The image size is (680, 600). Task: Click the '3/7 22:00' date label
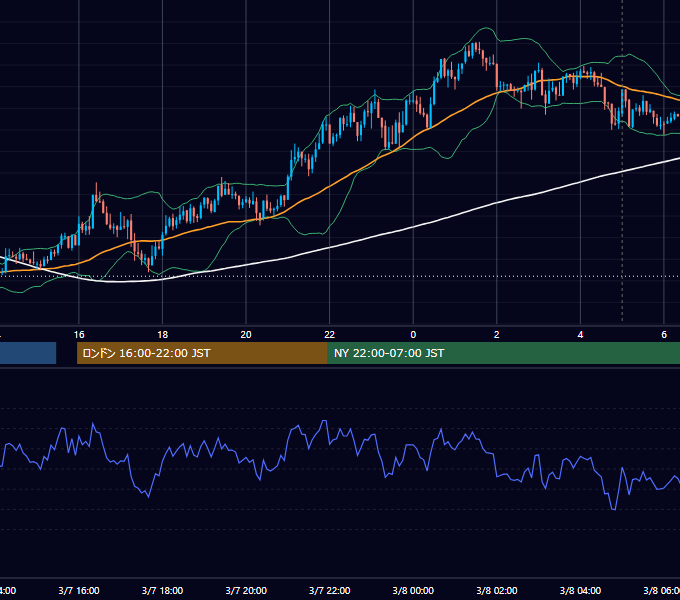coord(330,590)
